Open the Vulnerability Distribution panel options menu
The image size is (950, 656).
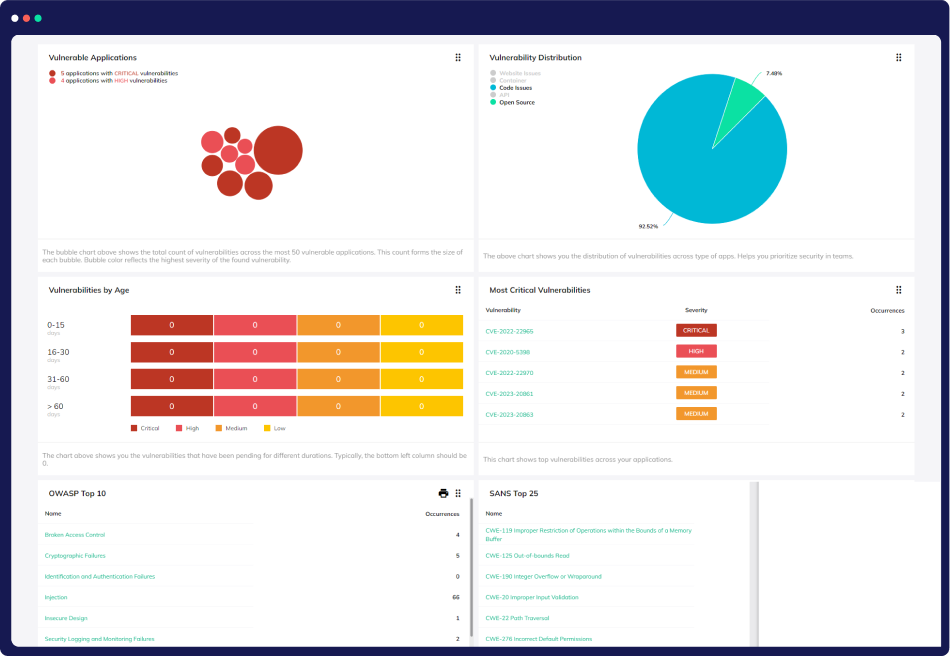[x=899, y=58]
